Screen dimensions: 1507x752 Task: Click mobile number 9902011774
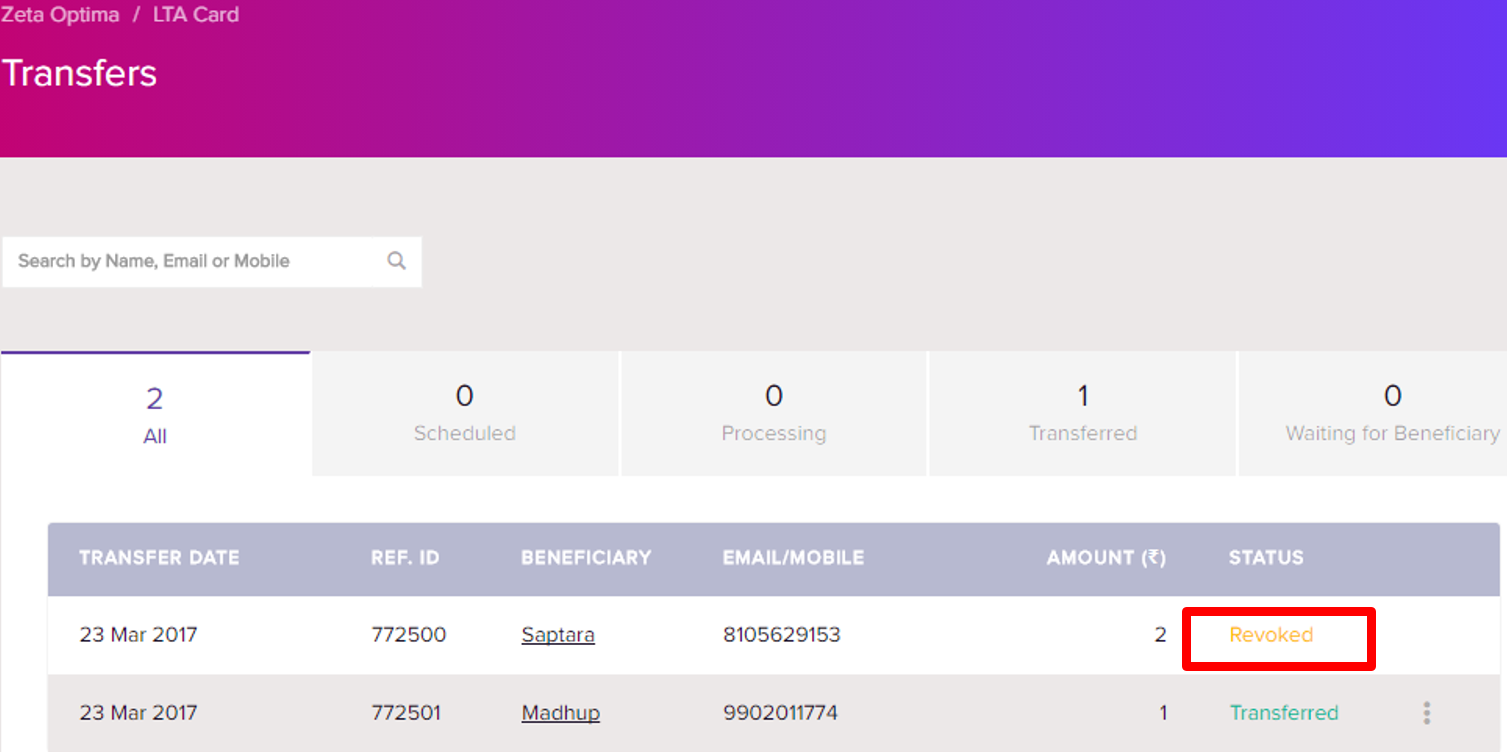coord(780,713)
